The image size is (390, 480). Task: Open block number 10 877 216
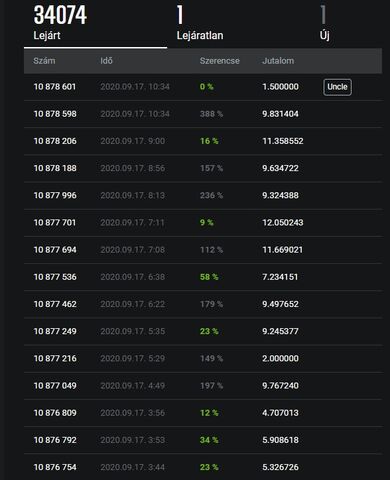[x=55, y=359]
